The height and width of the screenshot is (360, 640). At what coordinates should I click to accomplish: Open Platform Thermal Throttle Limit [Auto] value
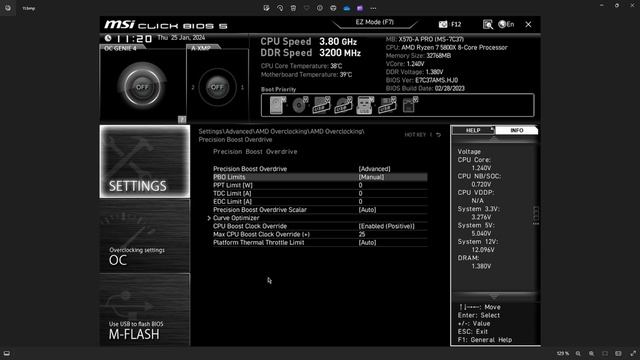tap(367, 242)
